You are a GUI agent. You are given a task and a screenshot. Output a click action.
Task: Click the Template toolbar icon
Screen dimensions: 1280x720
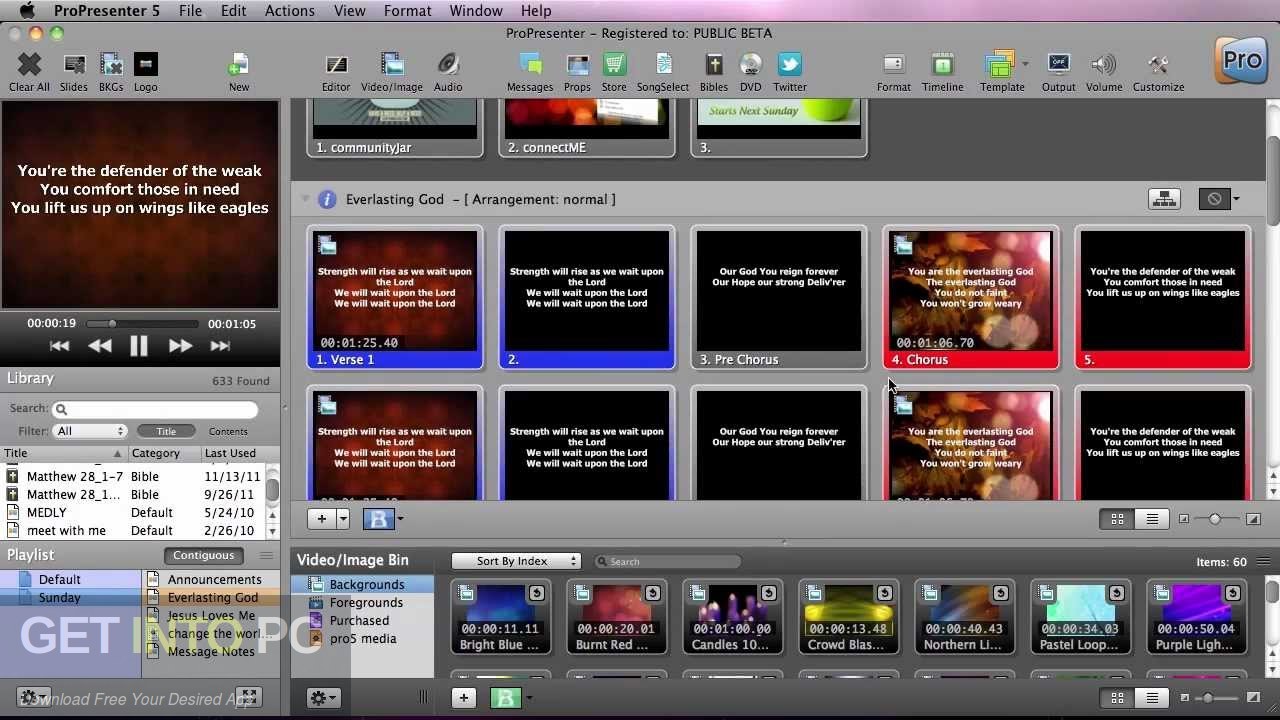[x=999, y=65]
